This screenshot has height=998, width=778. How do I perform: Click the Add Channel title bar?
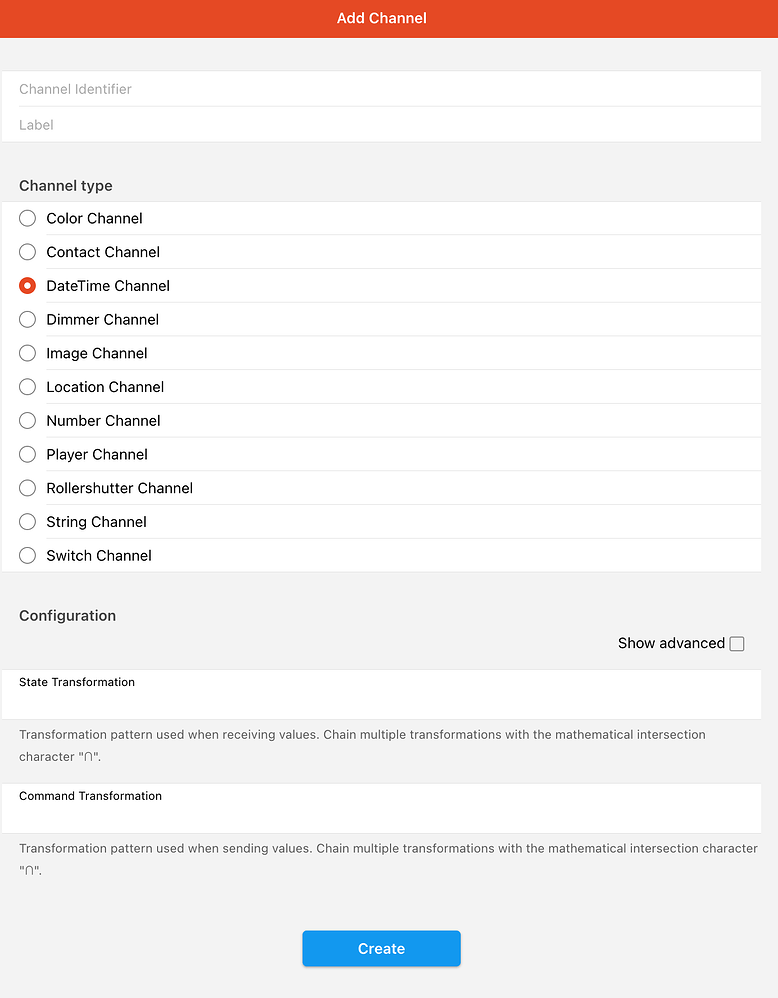[x=381, y=18]
